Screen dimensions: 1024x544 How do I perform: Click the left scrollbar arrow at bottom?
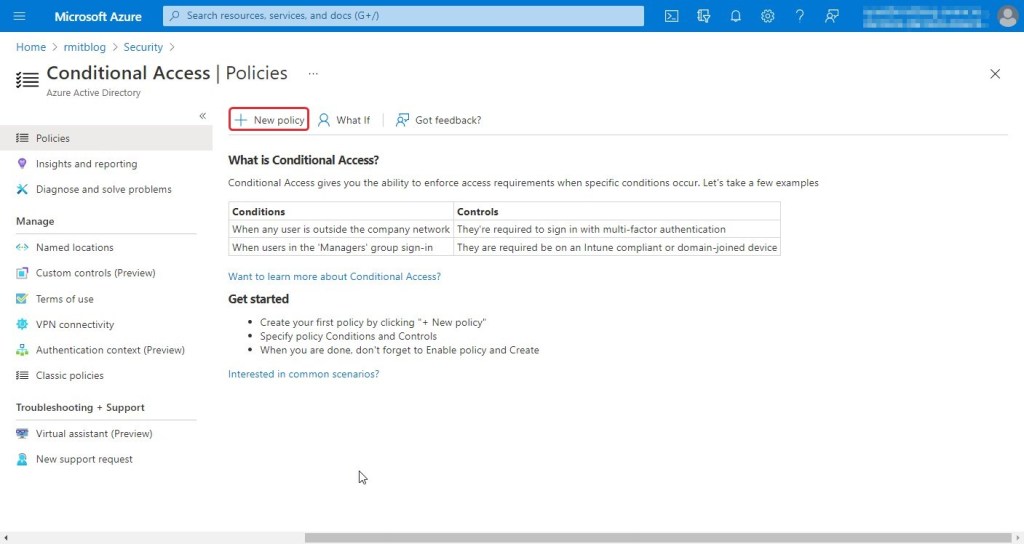[6, 538]
